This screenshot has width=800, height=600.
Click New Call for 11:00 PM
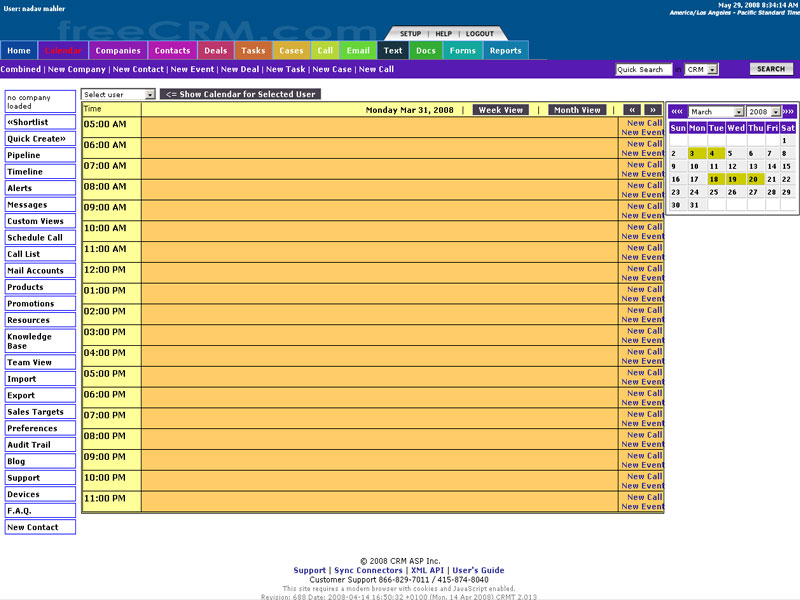tap(645, 497)
